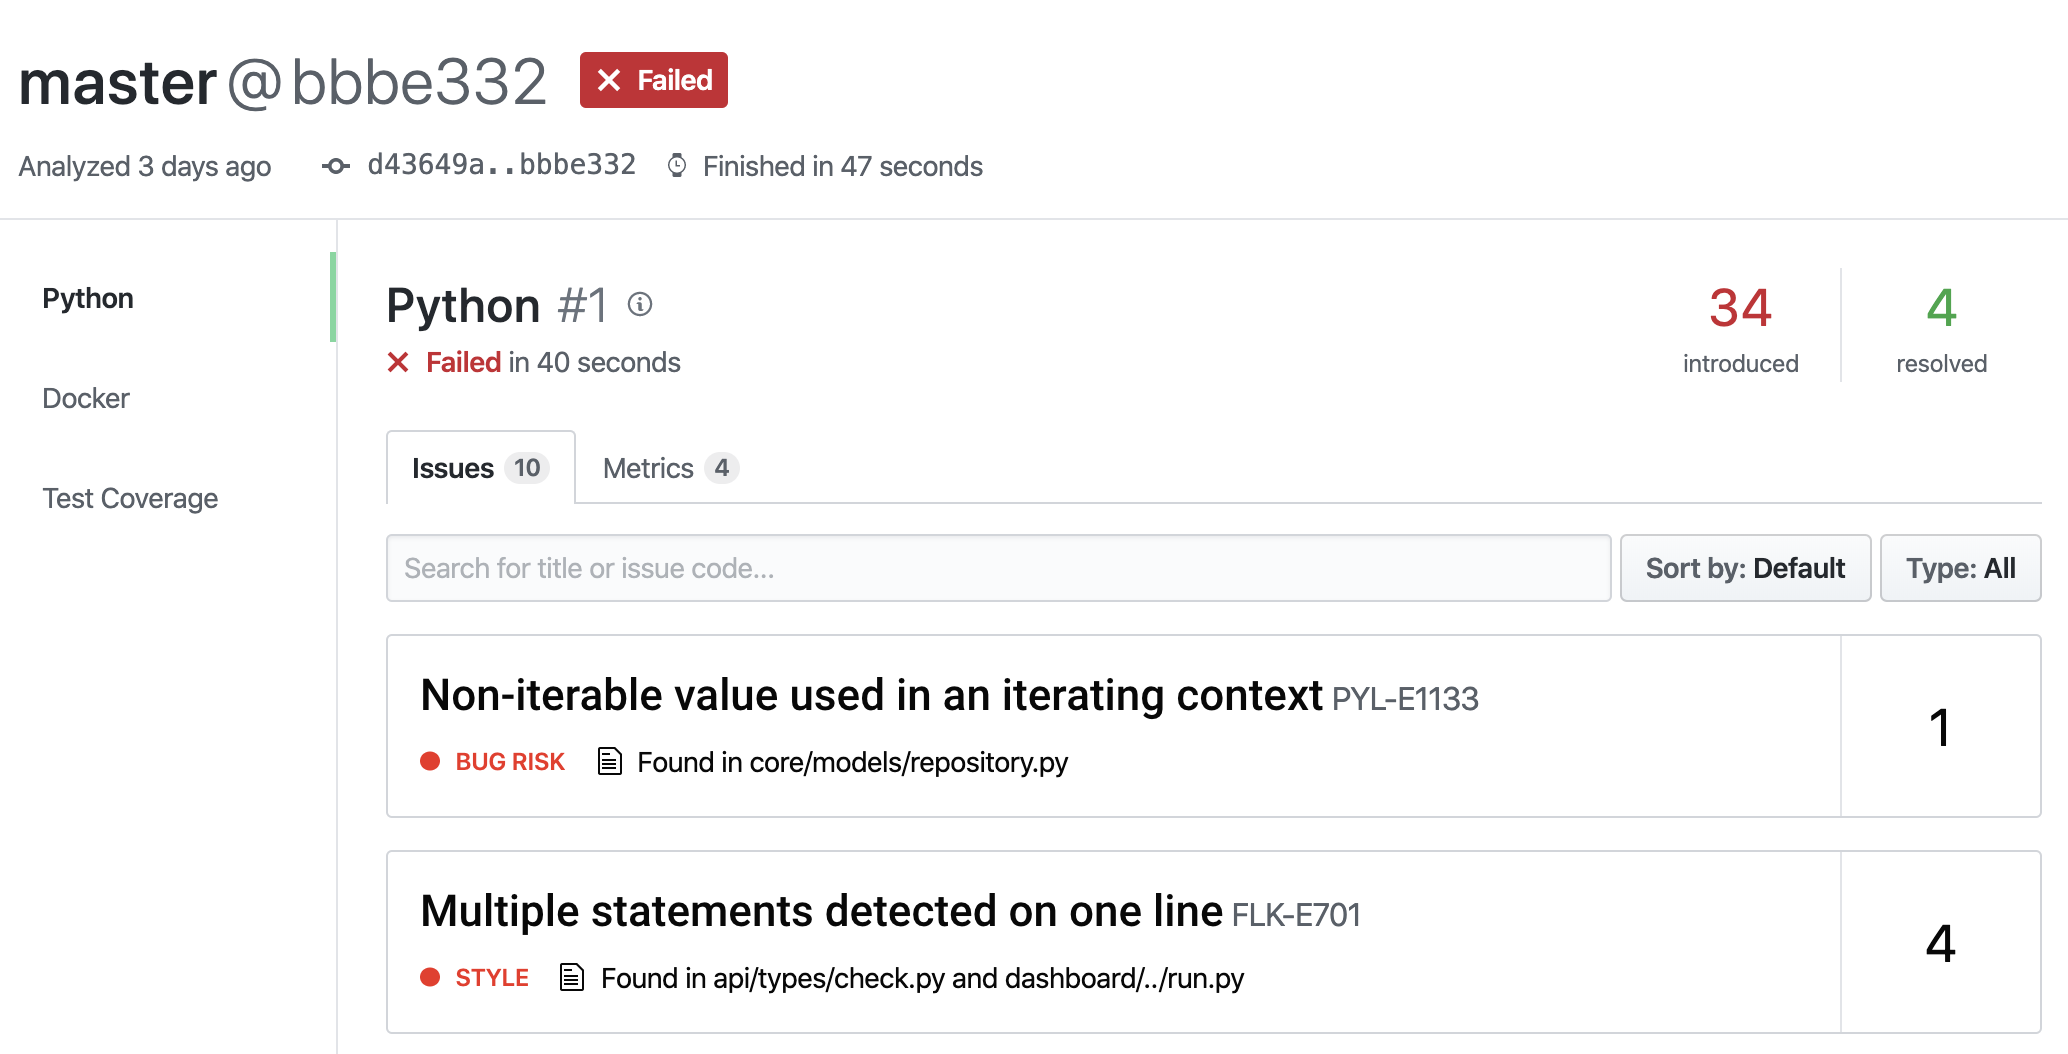Click the info icon beside Python #1

640,304
